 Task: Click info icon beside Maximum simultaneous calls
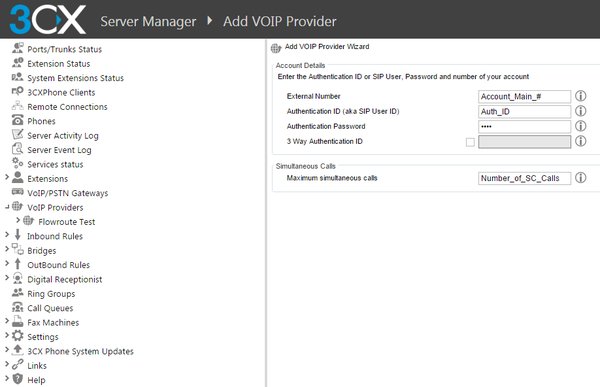pos(580,178)
